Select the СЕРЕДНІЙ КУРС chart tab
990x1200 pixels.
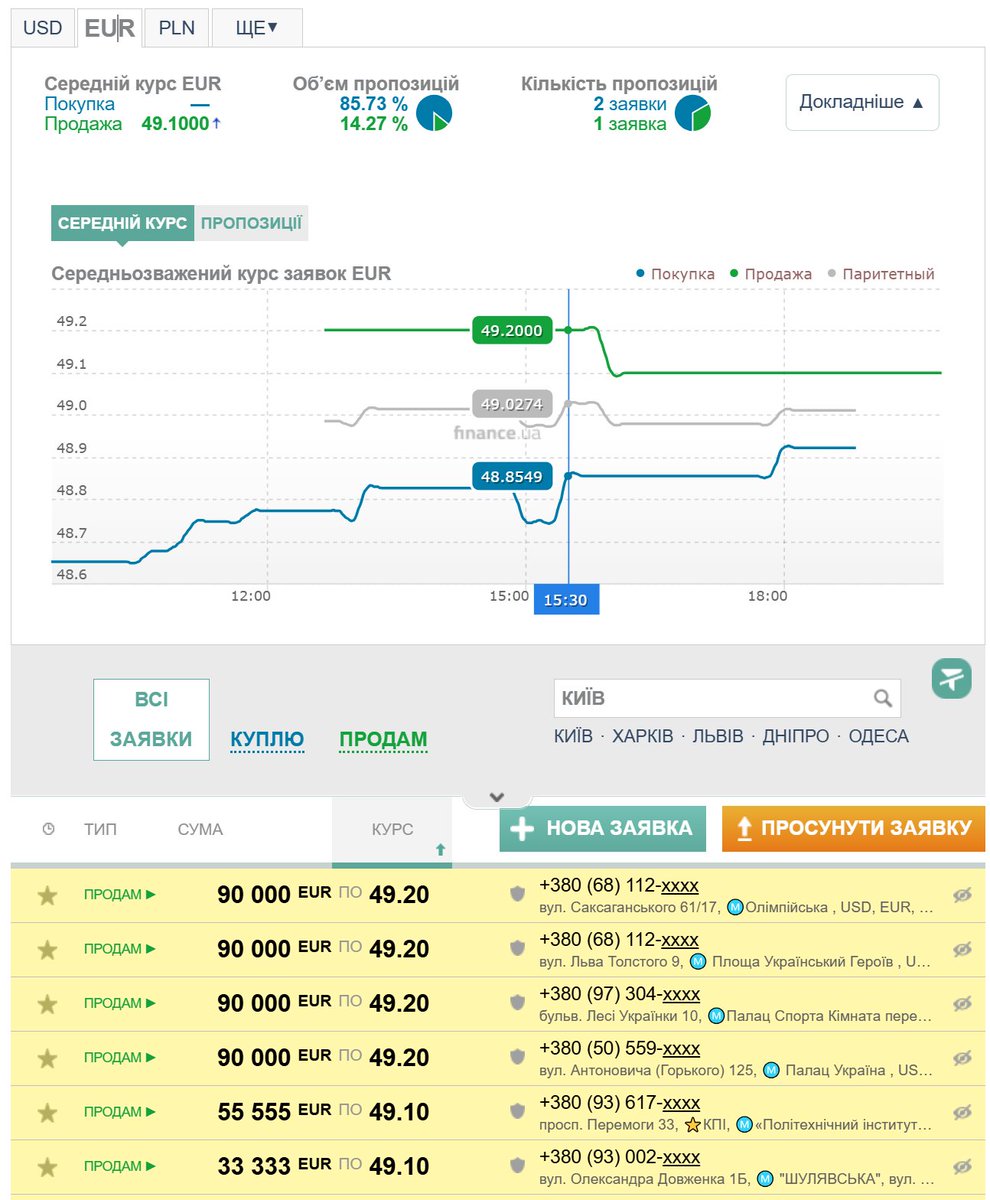click(x=122, y=223)
